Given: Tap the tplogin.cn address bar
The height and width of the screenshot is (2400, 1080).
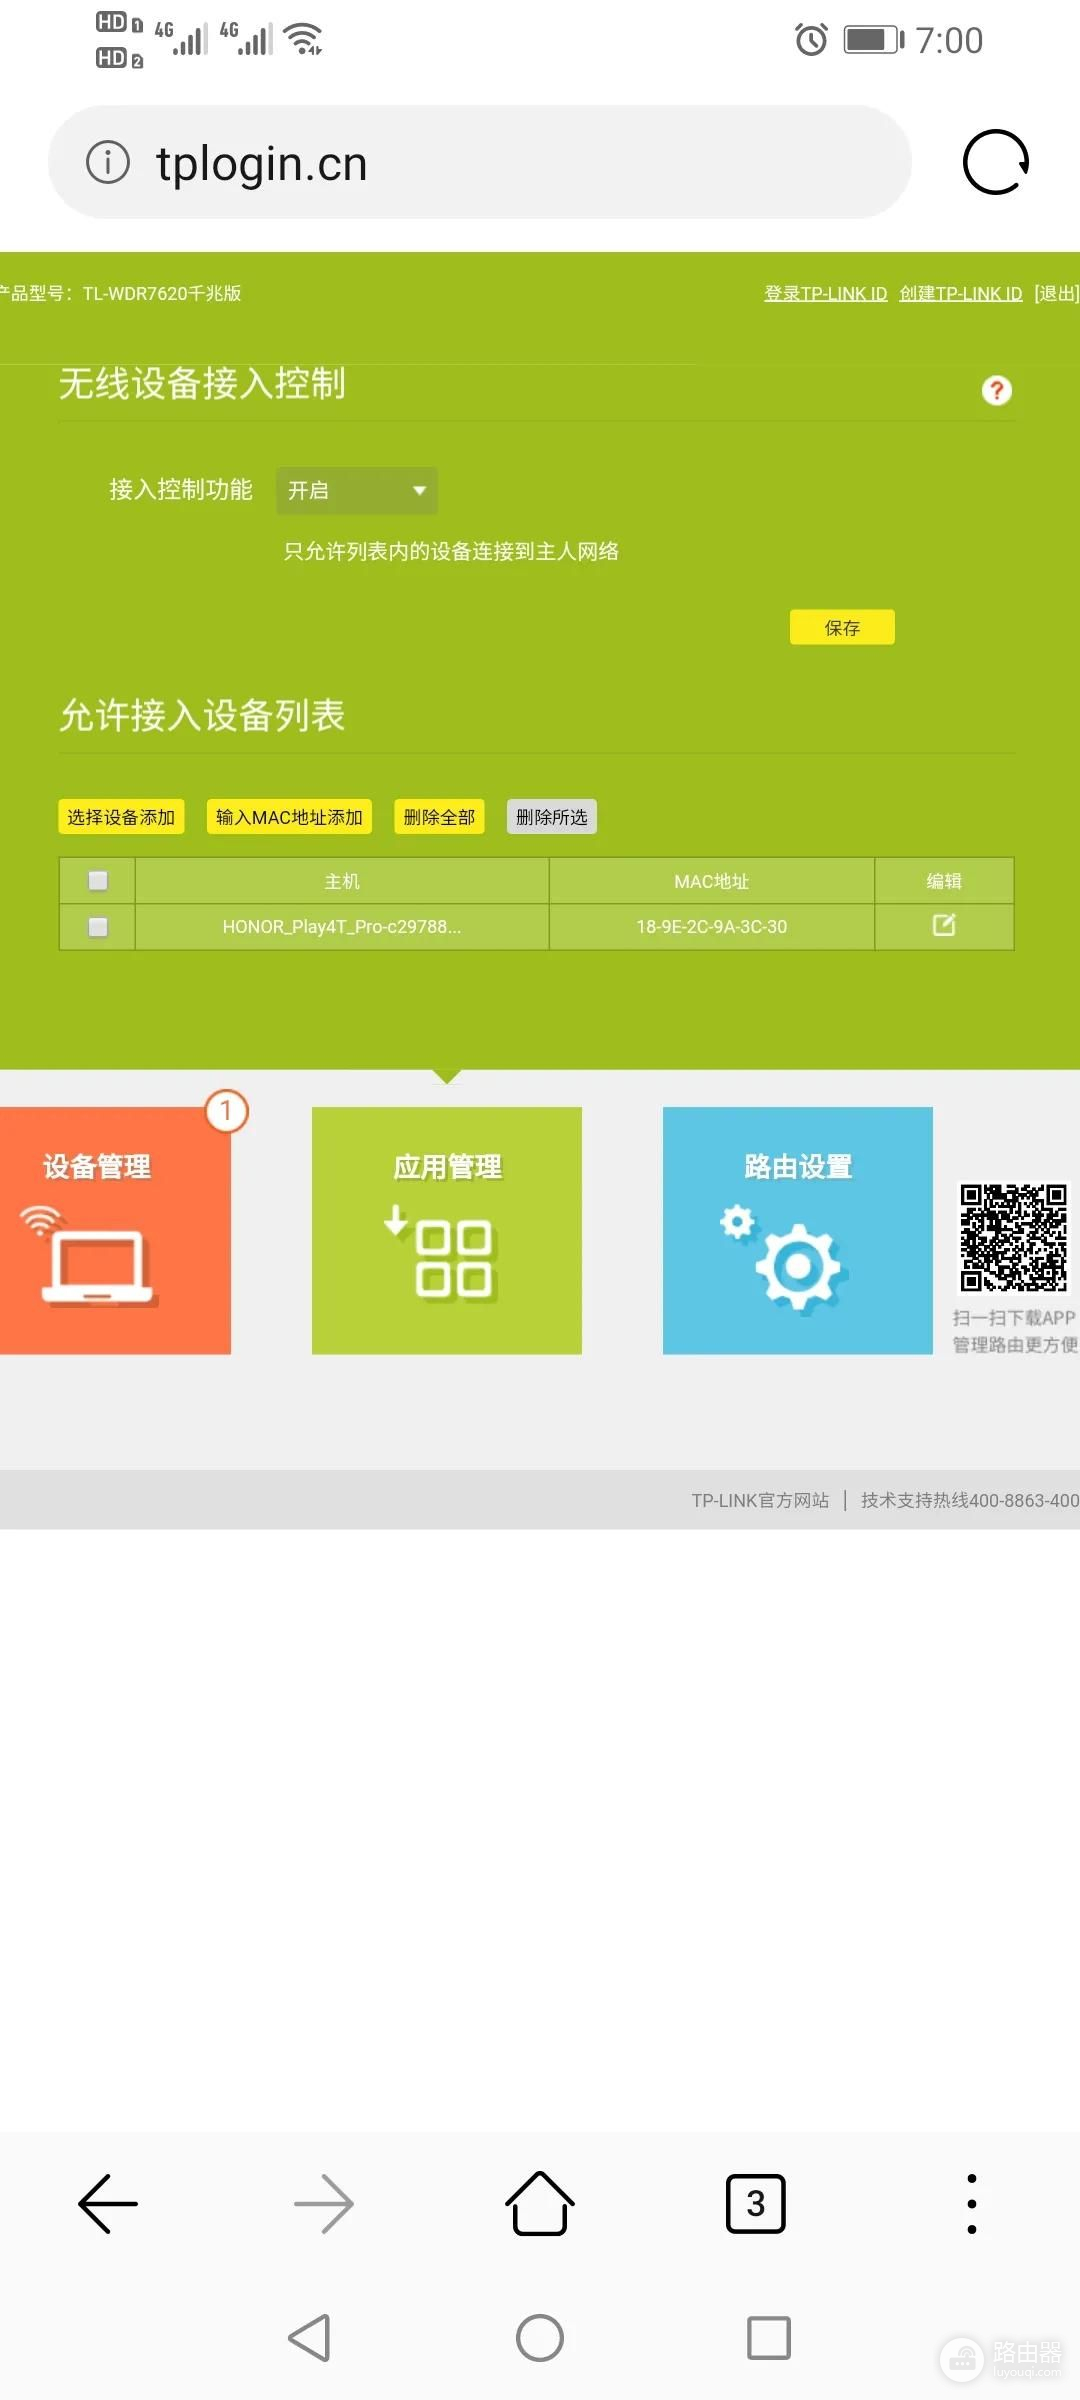Looking at the screenshot, I should click(x=480, y=163).
